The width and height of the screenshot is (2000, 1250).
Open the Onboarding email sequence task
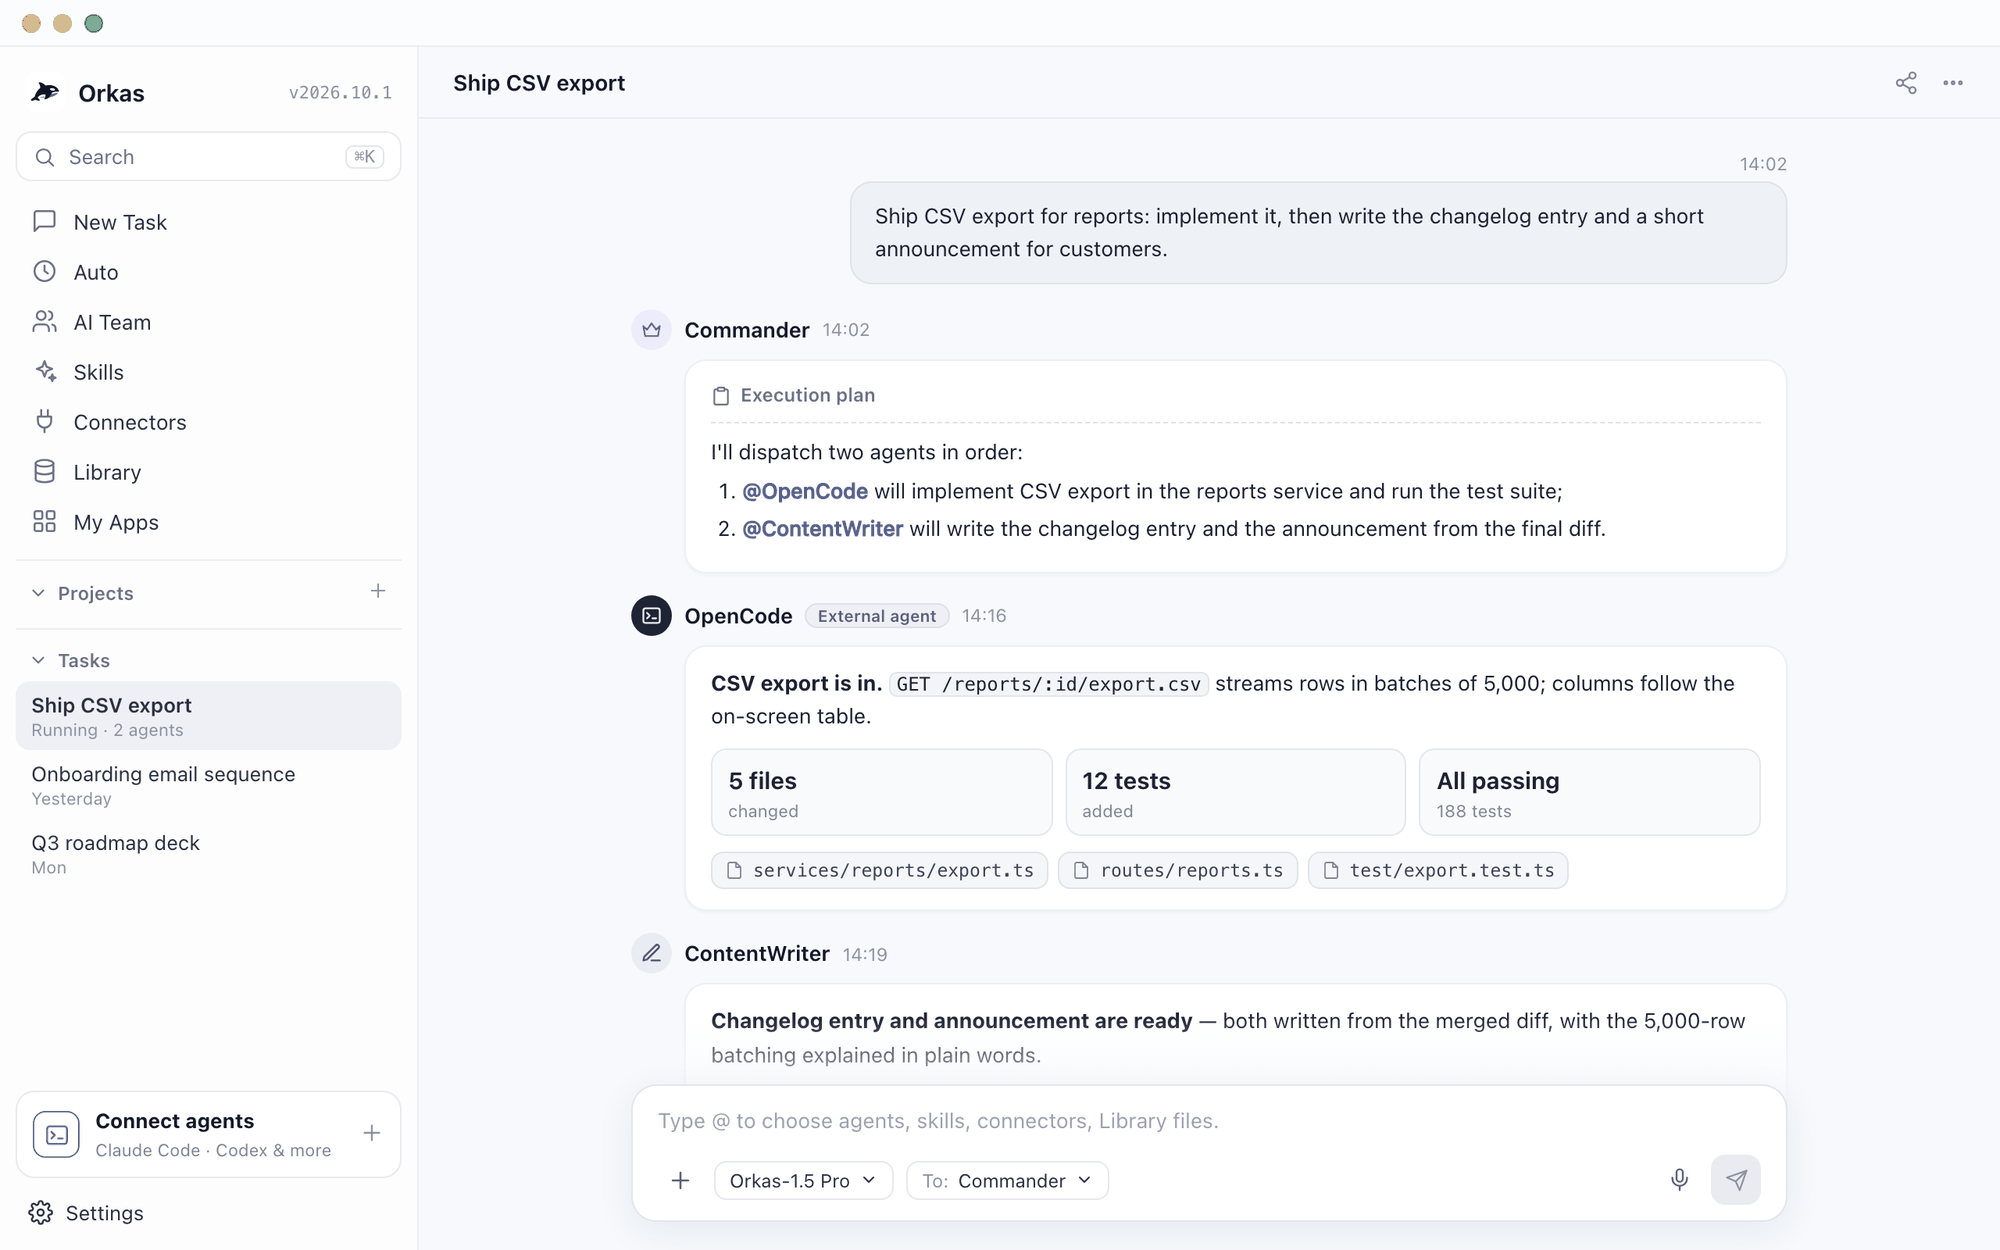(208, 785)
